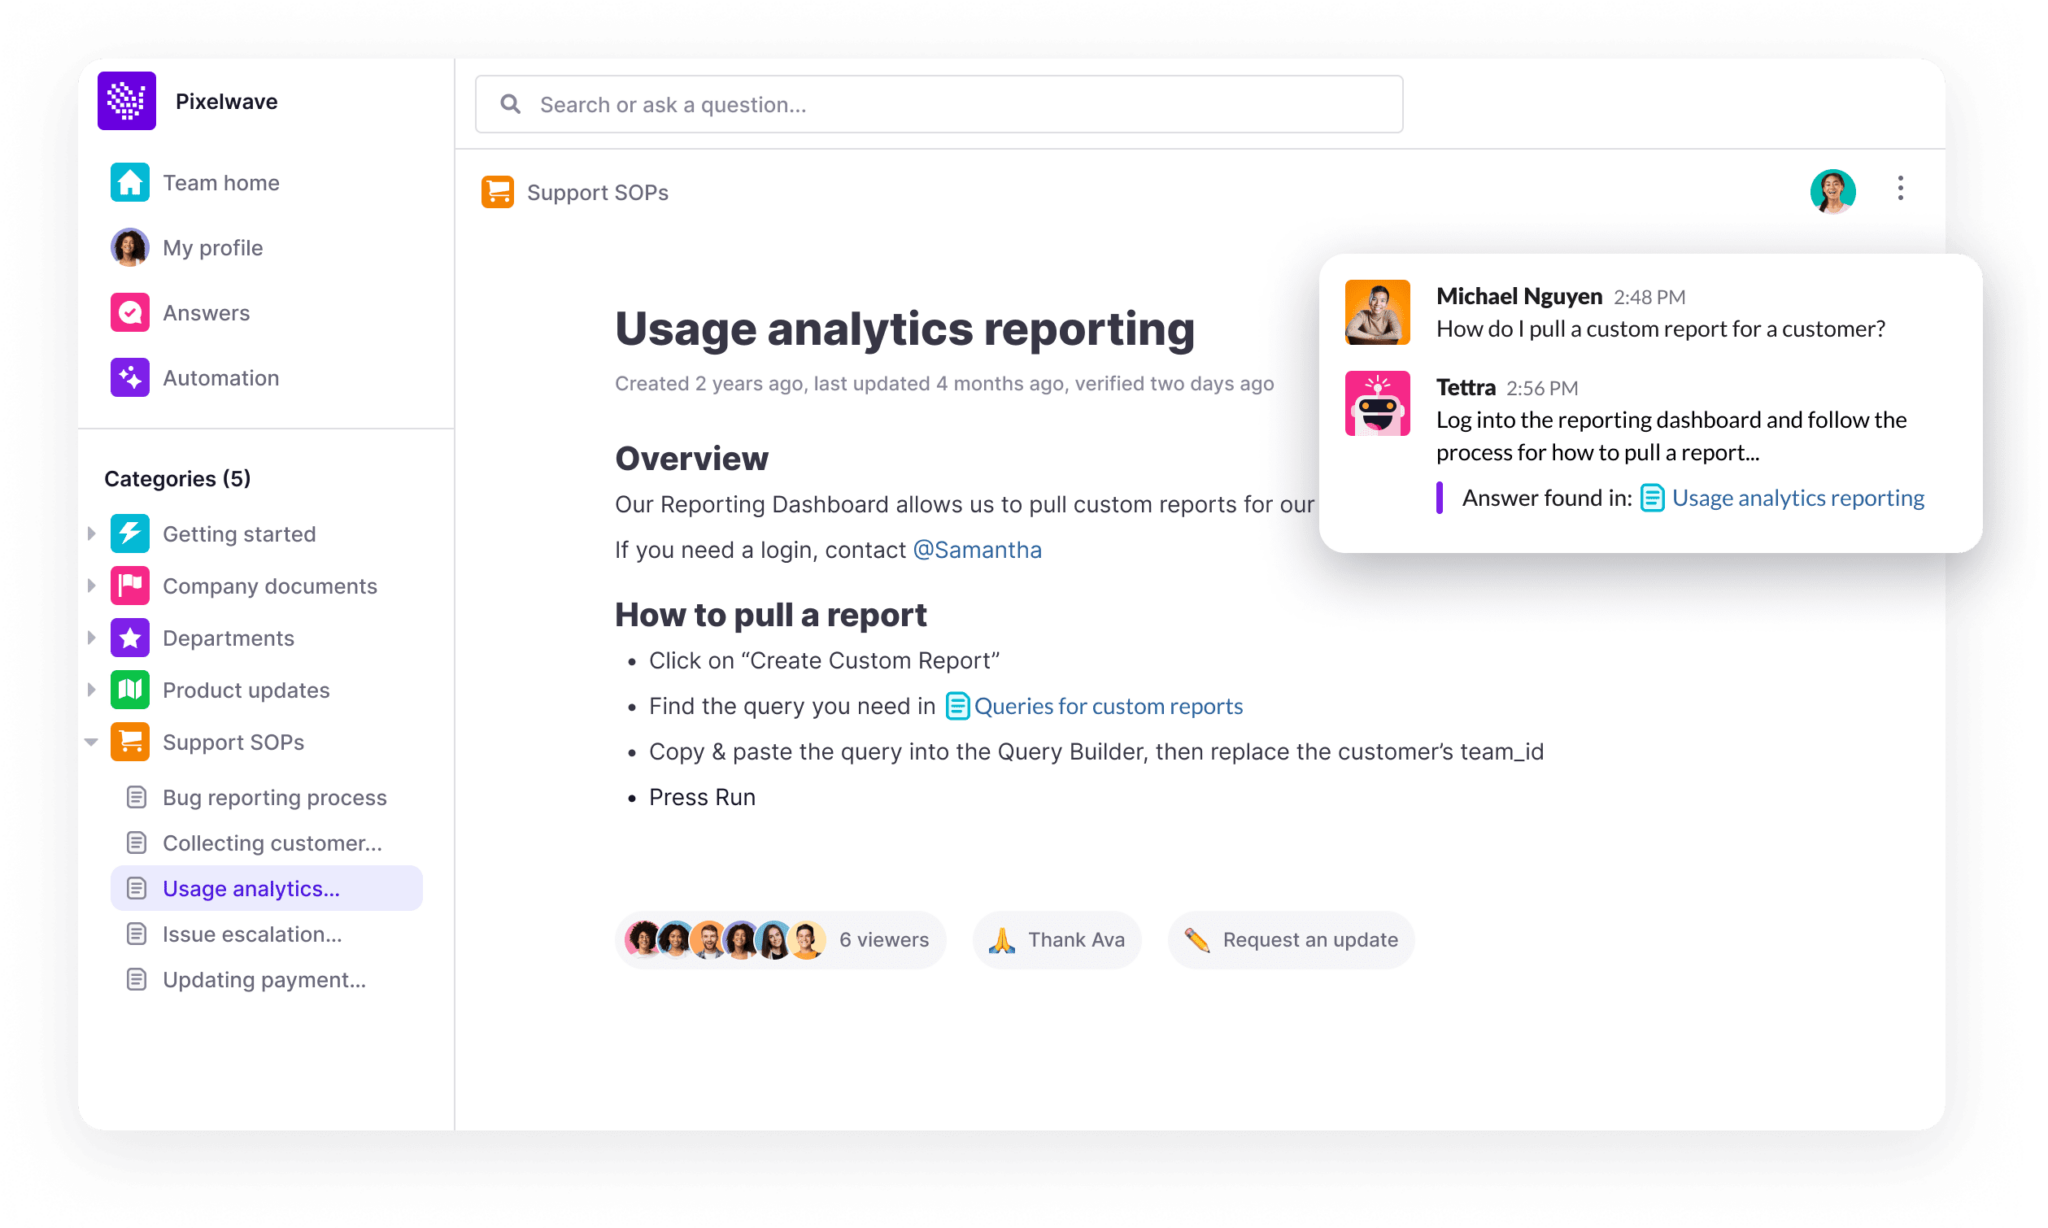Open the three-dot options menu
Image resolution: width=2048 pixels, height=1228 pixels.
[1900, 188]
